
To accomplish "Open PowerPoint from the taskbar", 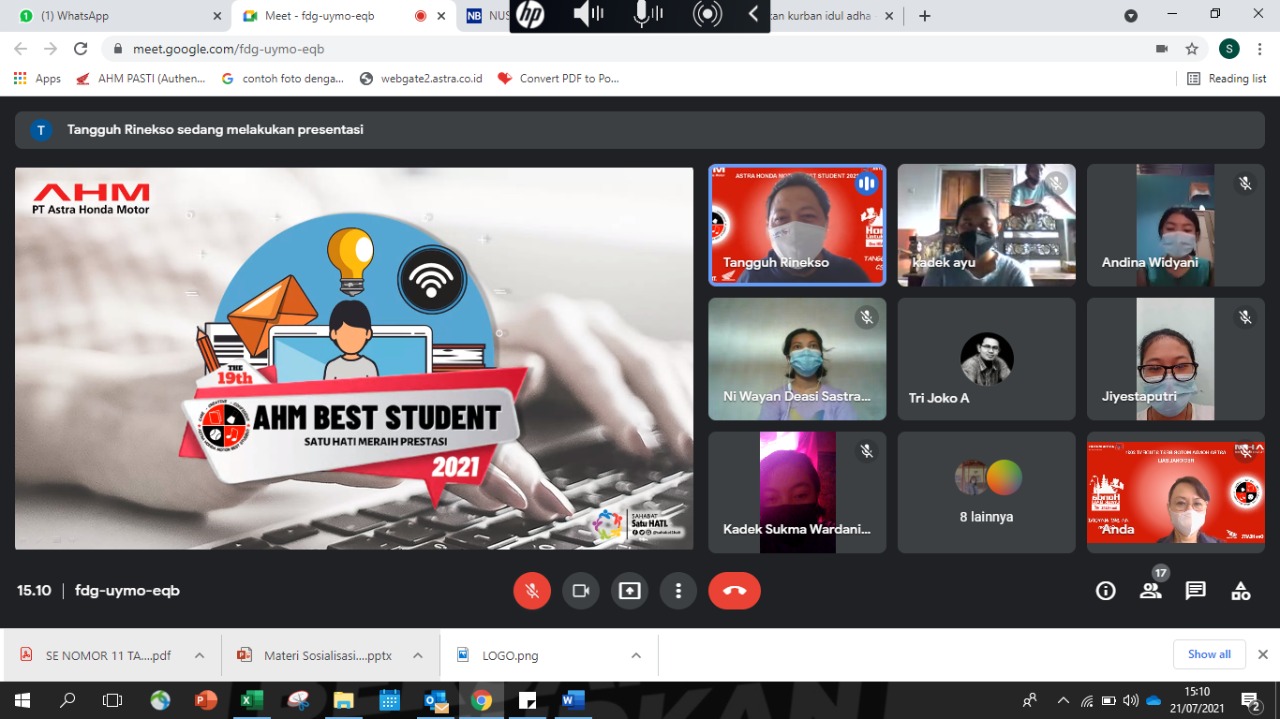I will point(206,700).
